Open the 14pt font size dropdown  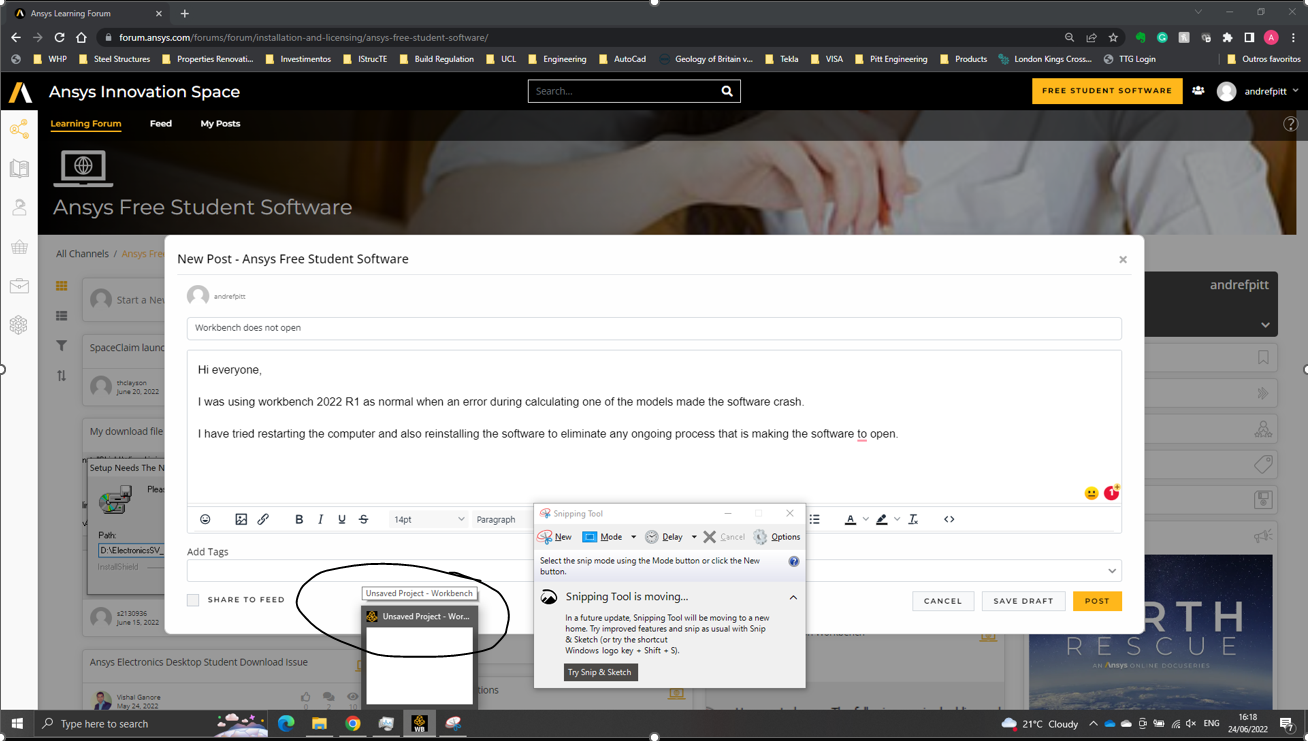(x=429, y=520)
